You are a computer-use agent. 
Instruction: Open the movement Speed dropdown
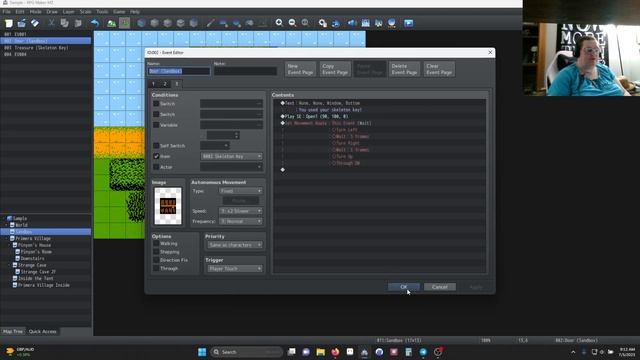[241, 211]
